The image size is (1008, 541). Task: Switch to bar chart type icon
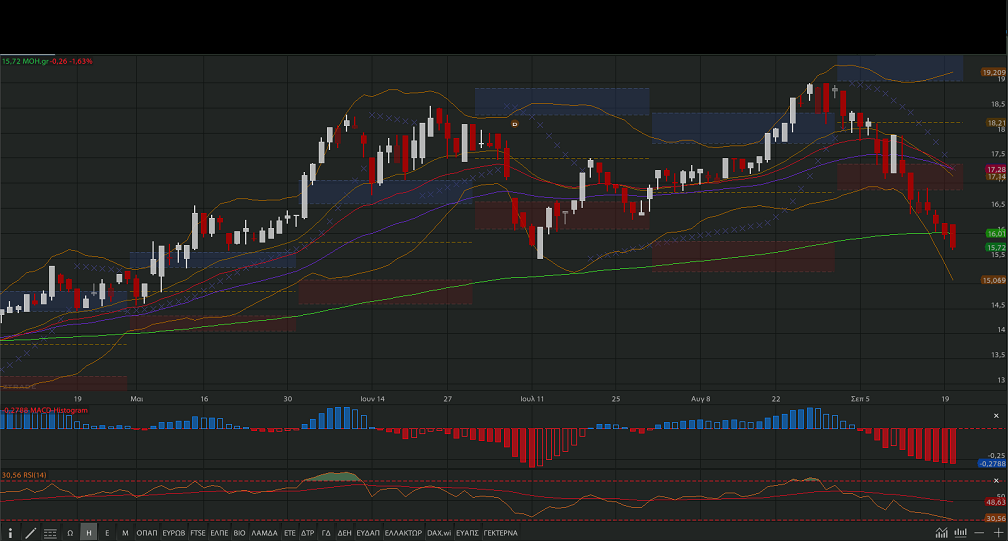(960, 533)
